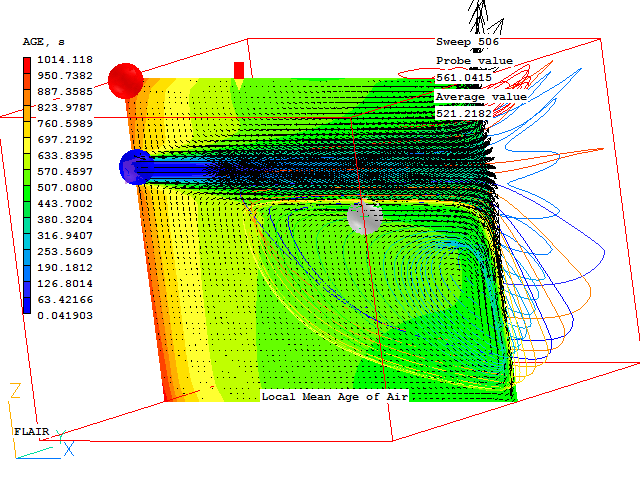Viewport: 640px width, 480px height.
Task: Select the small red rectangle above the plane
Action: [238, 69]
